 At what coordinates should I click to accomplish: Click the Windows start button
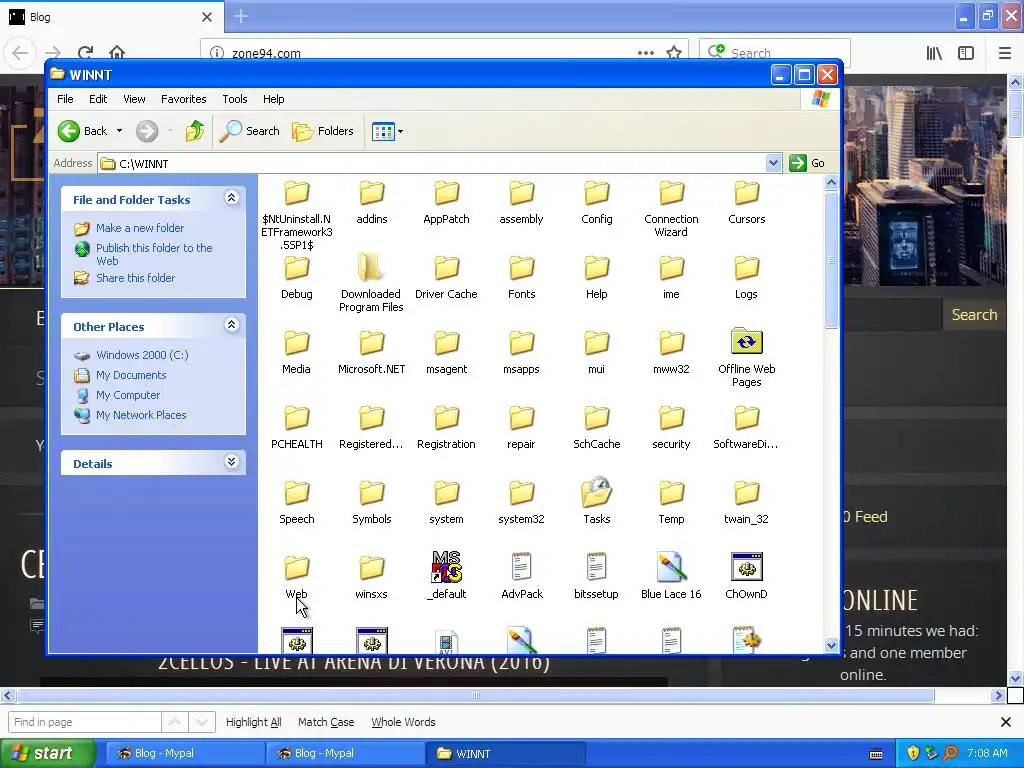(x=47, y=754)
